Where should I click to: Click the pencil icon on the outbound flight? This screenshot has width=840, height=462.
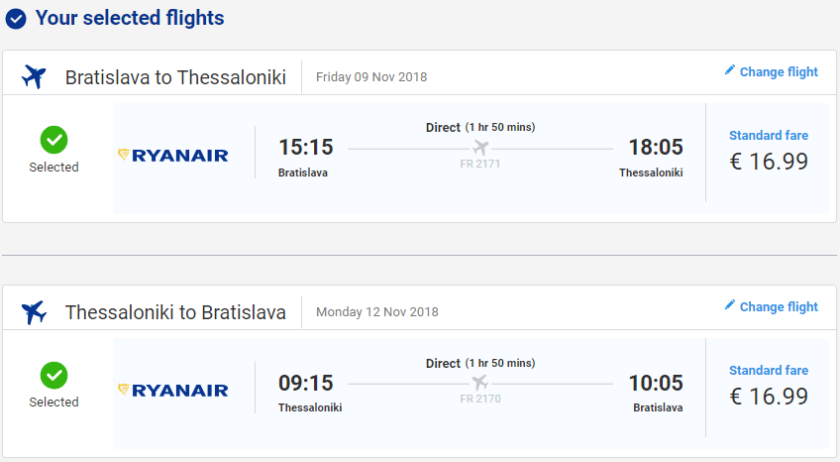coord(729,71)
